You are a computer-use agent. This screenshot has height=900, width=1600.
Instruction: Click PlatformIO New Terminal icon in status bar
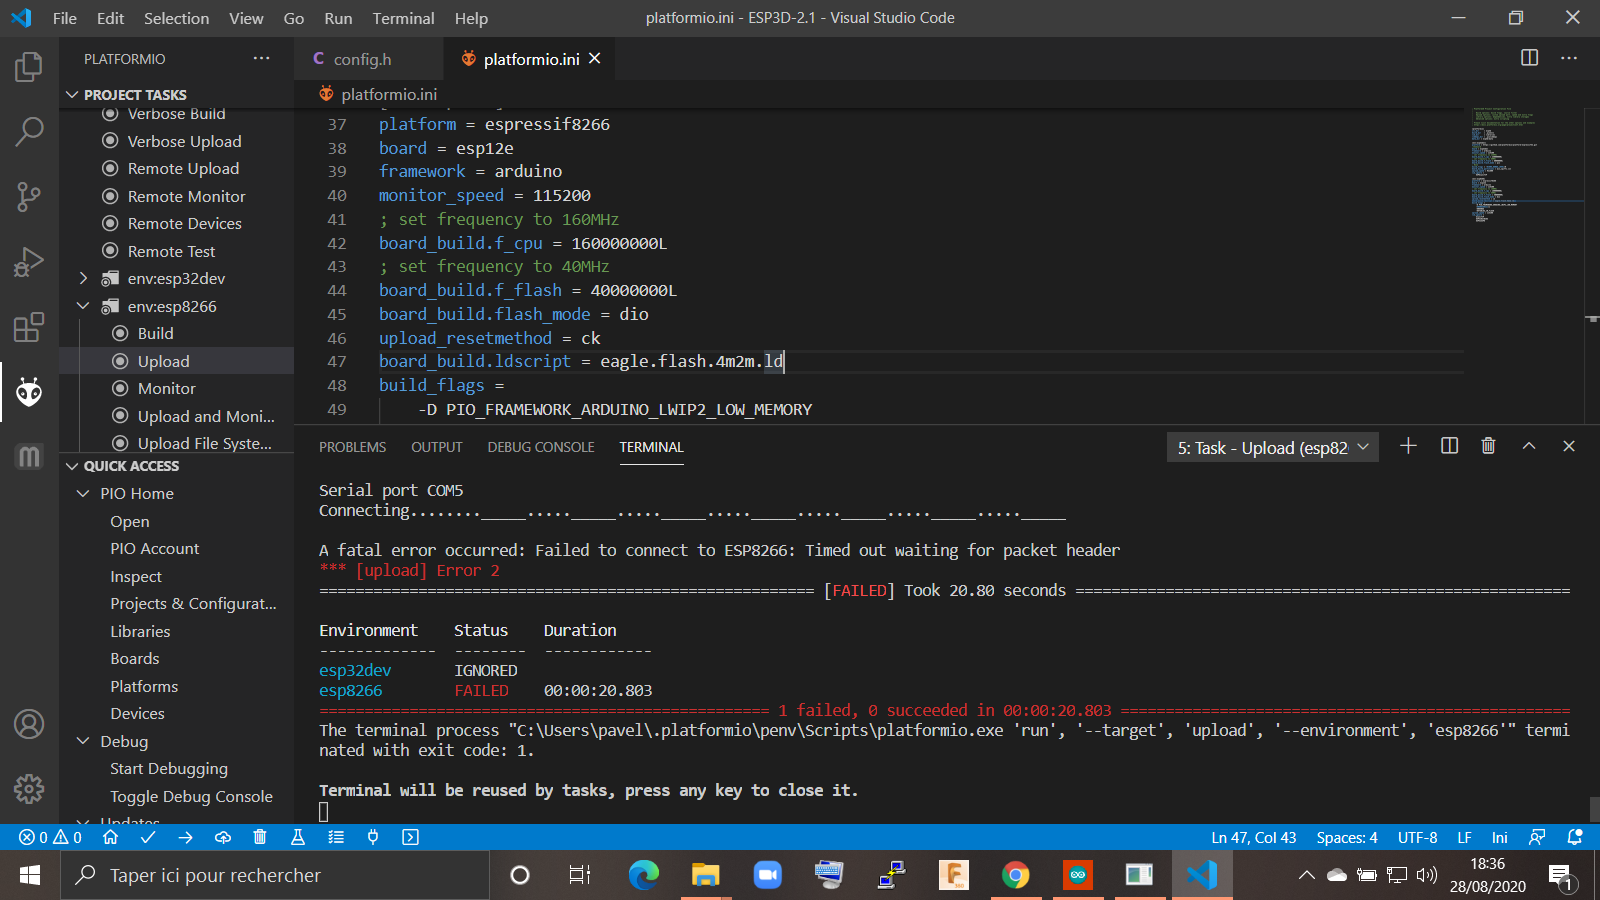click(410, 837)
